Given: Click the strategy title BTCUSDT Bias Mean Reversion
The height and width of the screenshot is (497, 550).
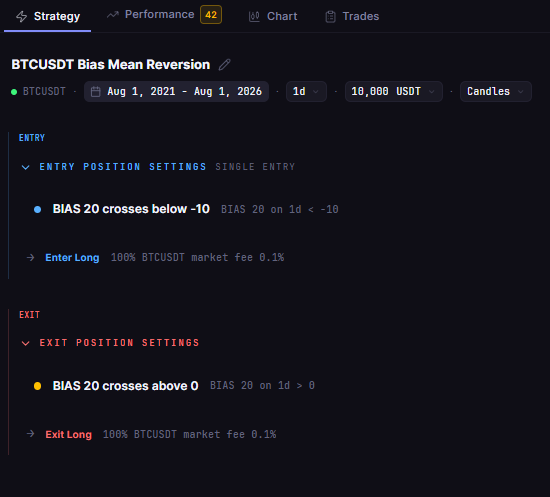Looking at the screenshot, I should 110,65.
